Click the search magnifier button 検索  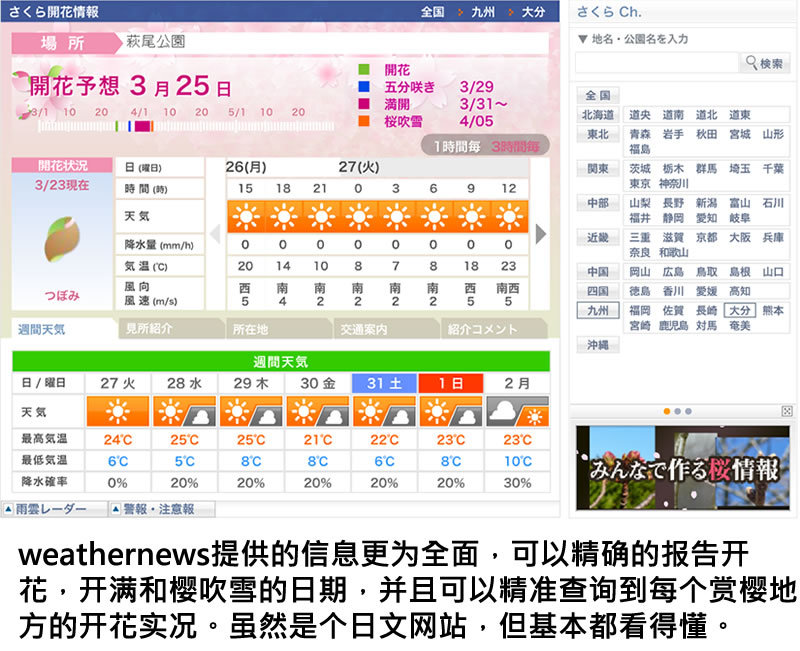pos(764,63)
